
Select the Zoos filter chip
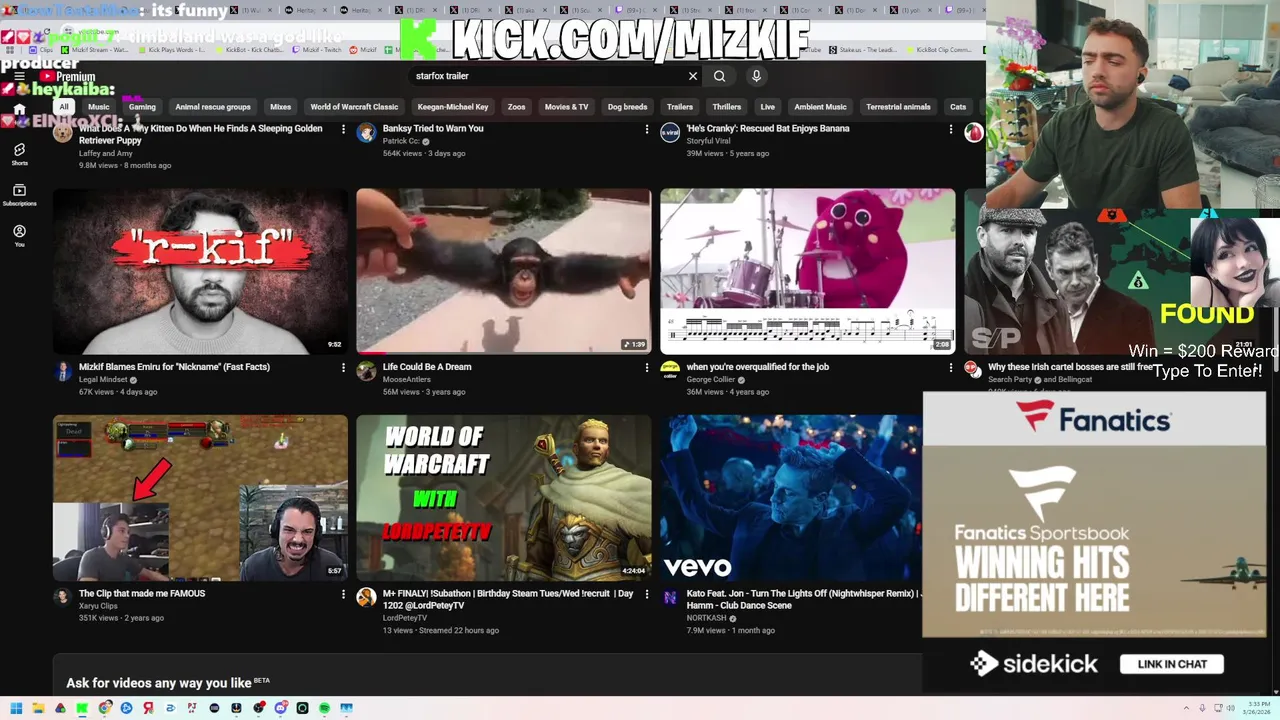pyautogui.click(x=516, y=107)
